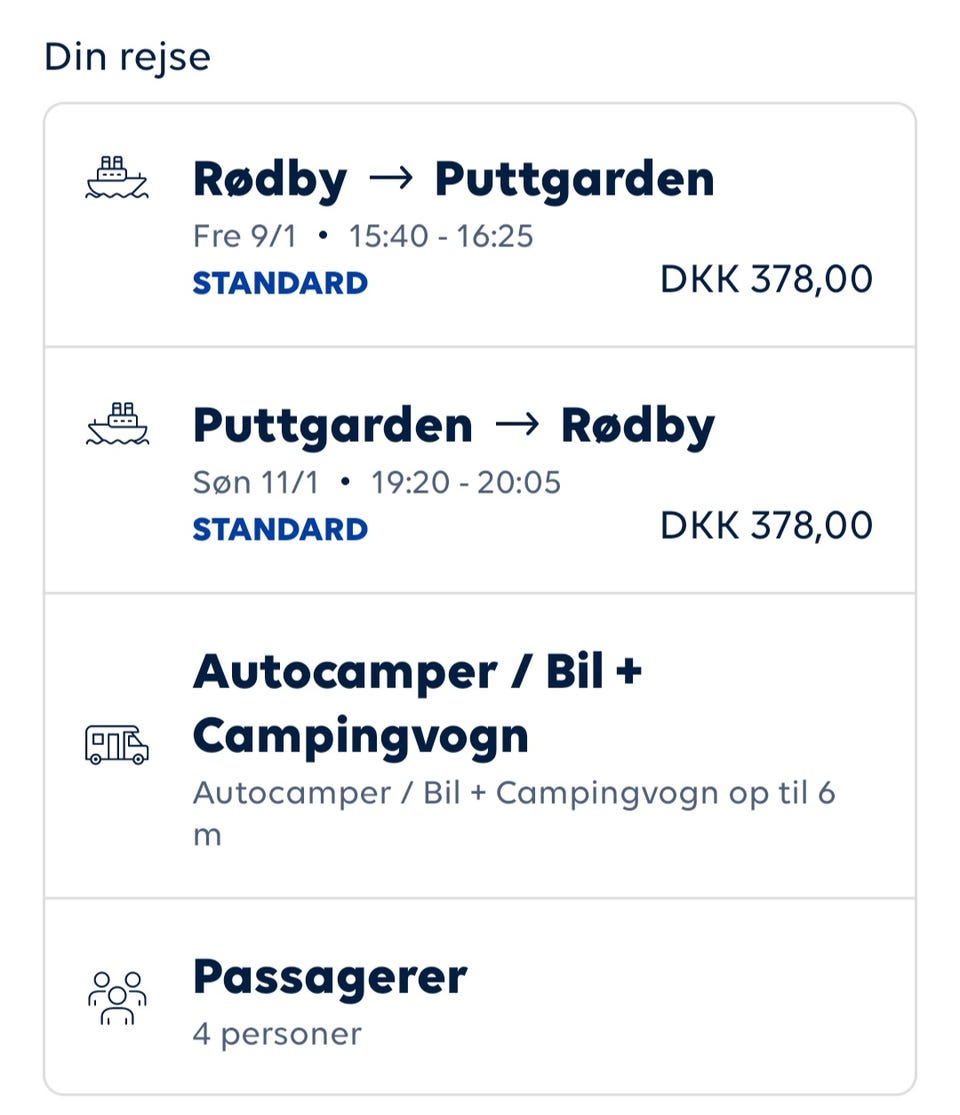Click the ferry icon beside Rødby → Puttgarden
Screen dimensions: 960x1115
(117, 179)
